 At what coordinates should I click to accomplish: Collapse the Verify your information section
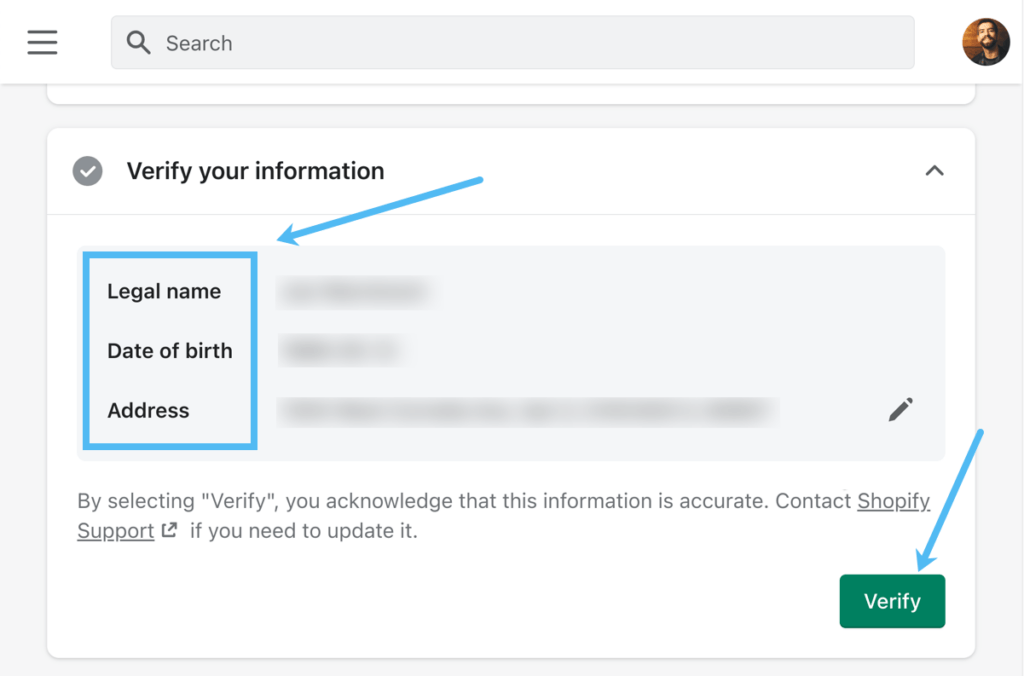[934, 171]
